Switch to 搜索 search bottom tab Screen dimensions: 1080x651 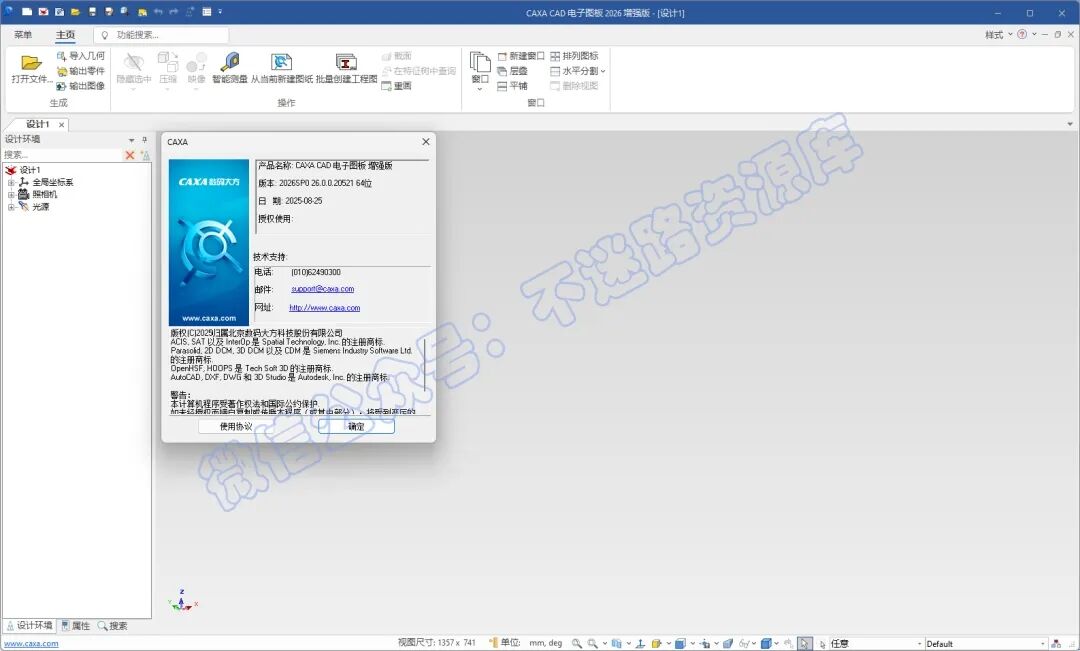coord(112,626)
